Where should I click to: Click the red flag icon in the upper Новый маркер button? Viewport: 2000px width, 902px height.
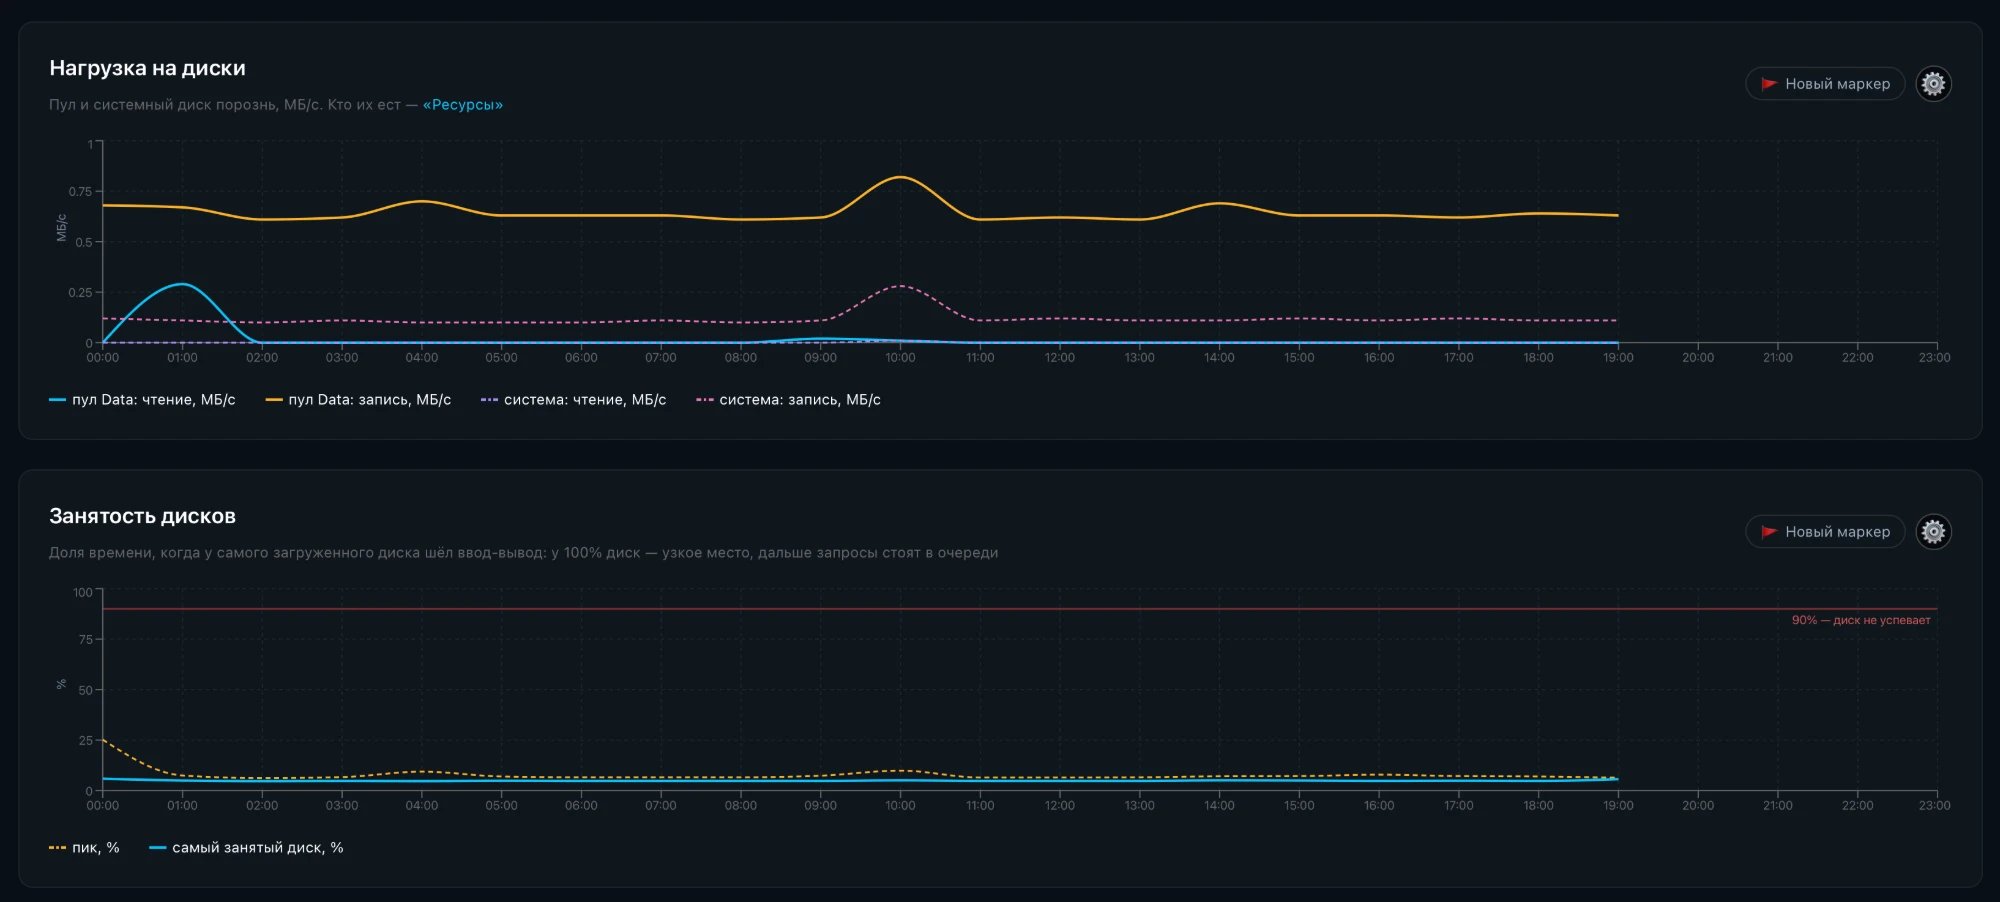pos(1768,84)
